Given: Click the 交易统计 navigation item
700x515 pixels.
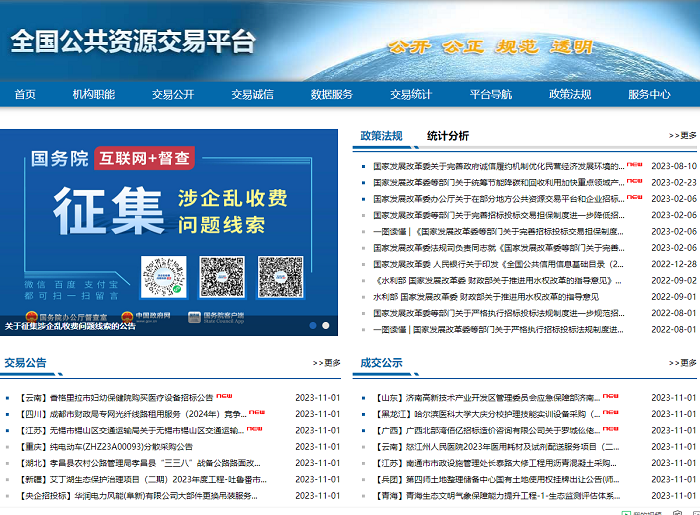Looking at the screenshot, I should pyautogui.click(x=411, y=94).
